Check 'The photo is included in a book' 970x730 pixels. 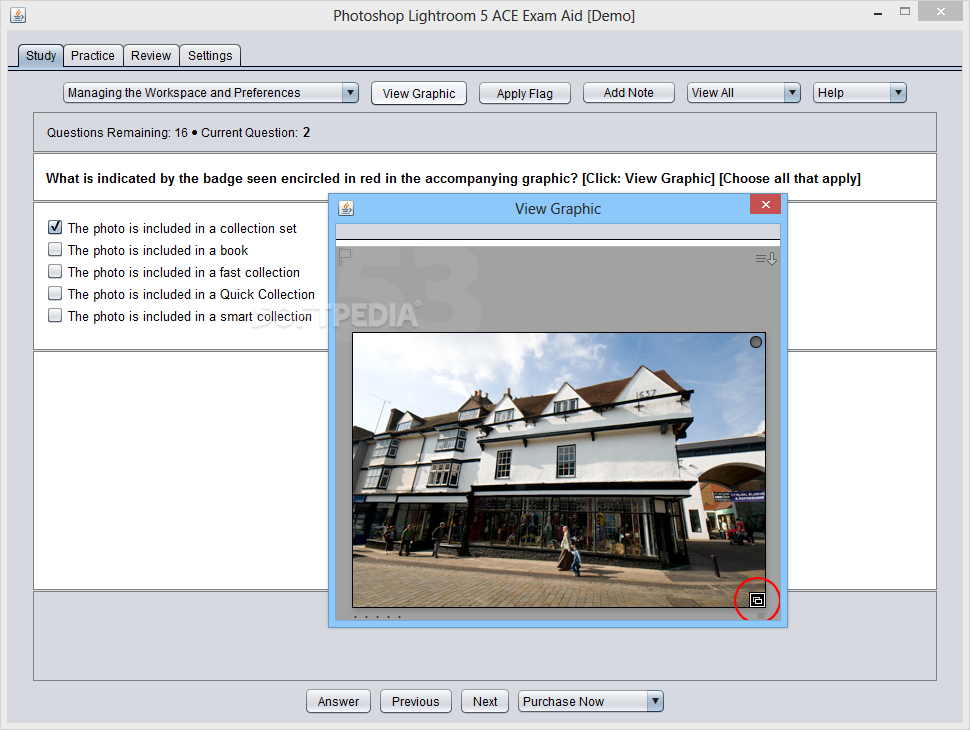pyautogui.click(x=55, y=249)
